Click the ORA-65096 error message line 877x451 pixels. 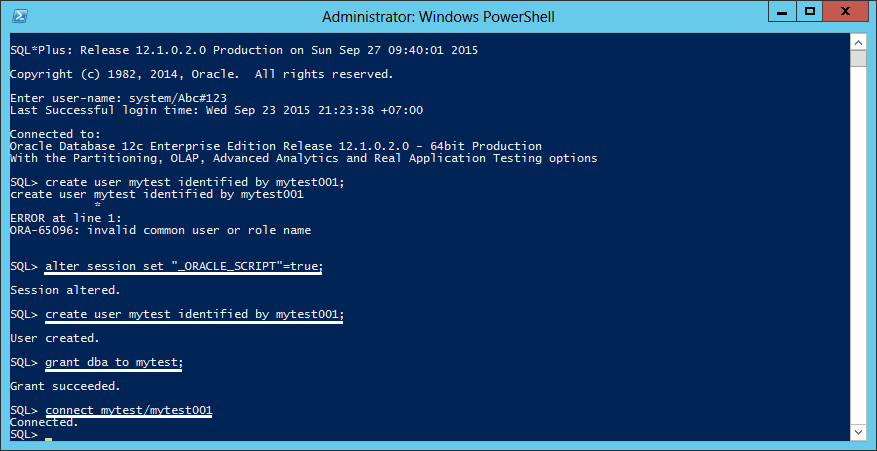161,230
